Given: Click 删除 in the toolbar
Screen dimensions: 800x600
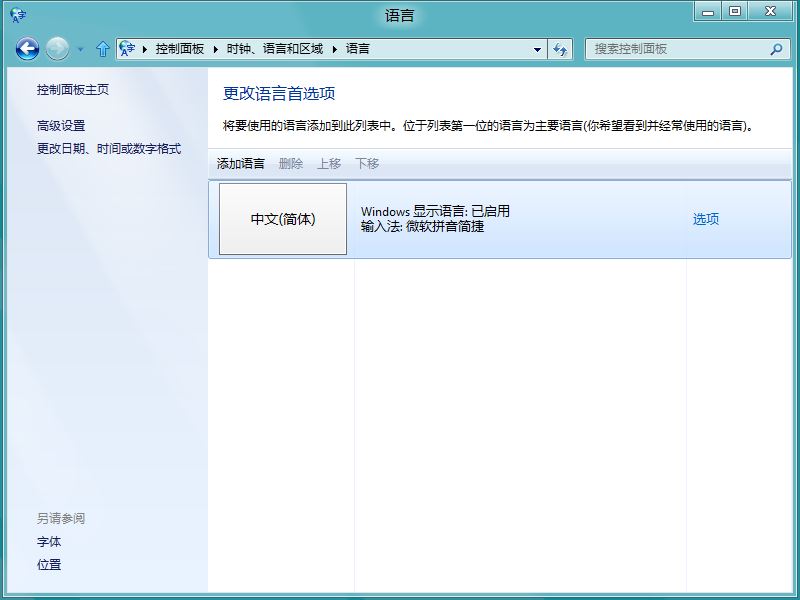Looking at the screenshot, I should 291,164.
